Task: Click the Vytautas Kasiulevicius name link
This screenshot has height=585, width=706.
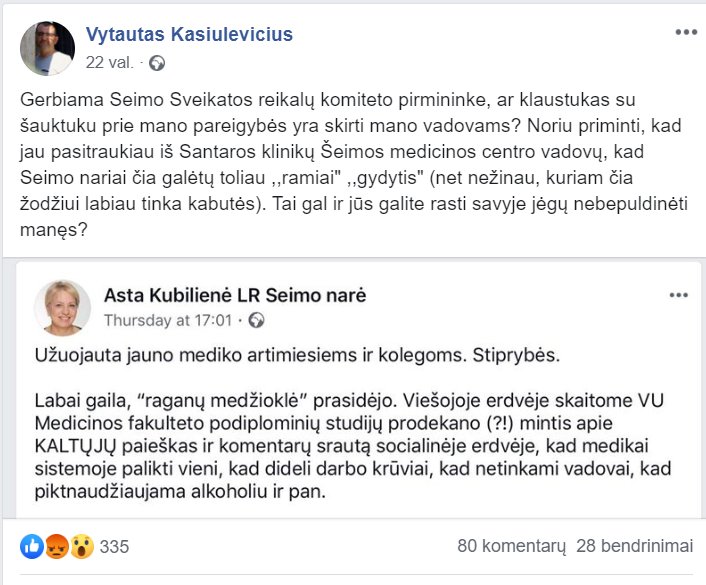Action: pyautogui.click(x=189, y=34)
